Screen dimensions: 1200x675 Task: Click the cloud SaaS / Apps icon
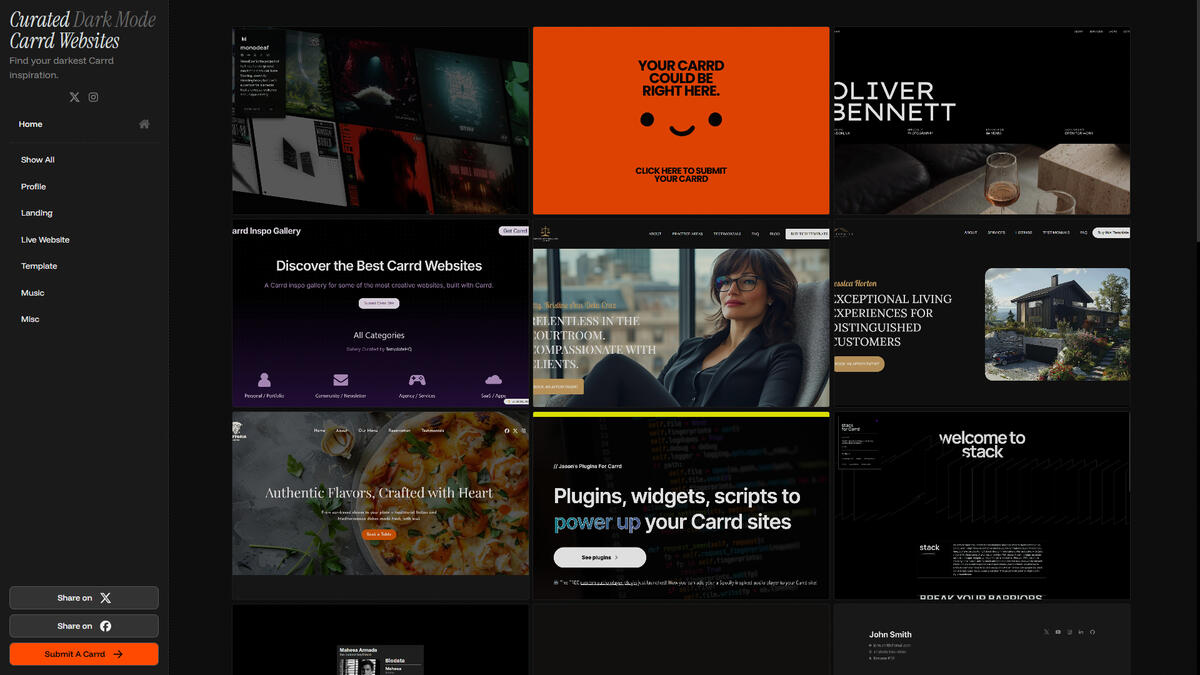pos(493,380)
